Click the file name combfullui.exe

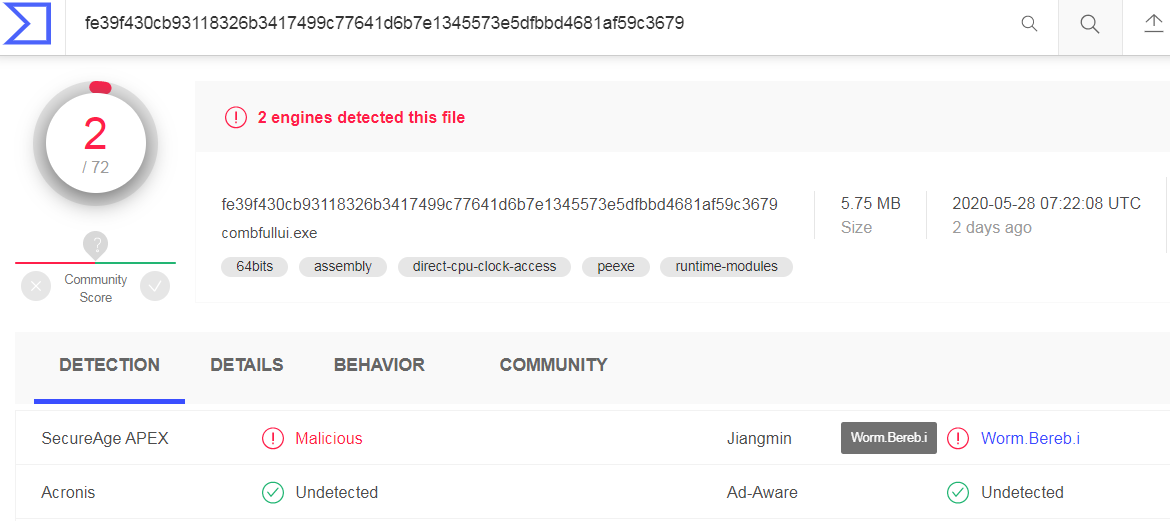click(269, 233)
